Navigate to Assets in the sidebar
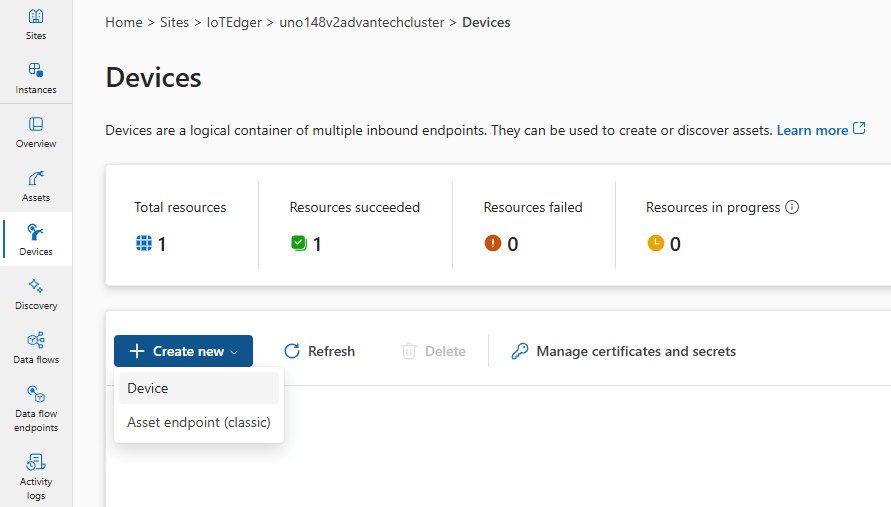 pyautogui.click(x=36, y=186)
